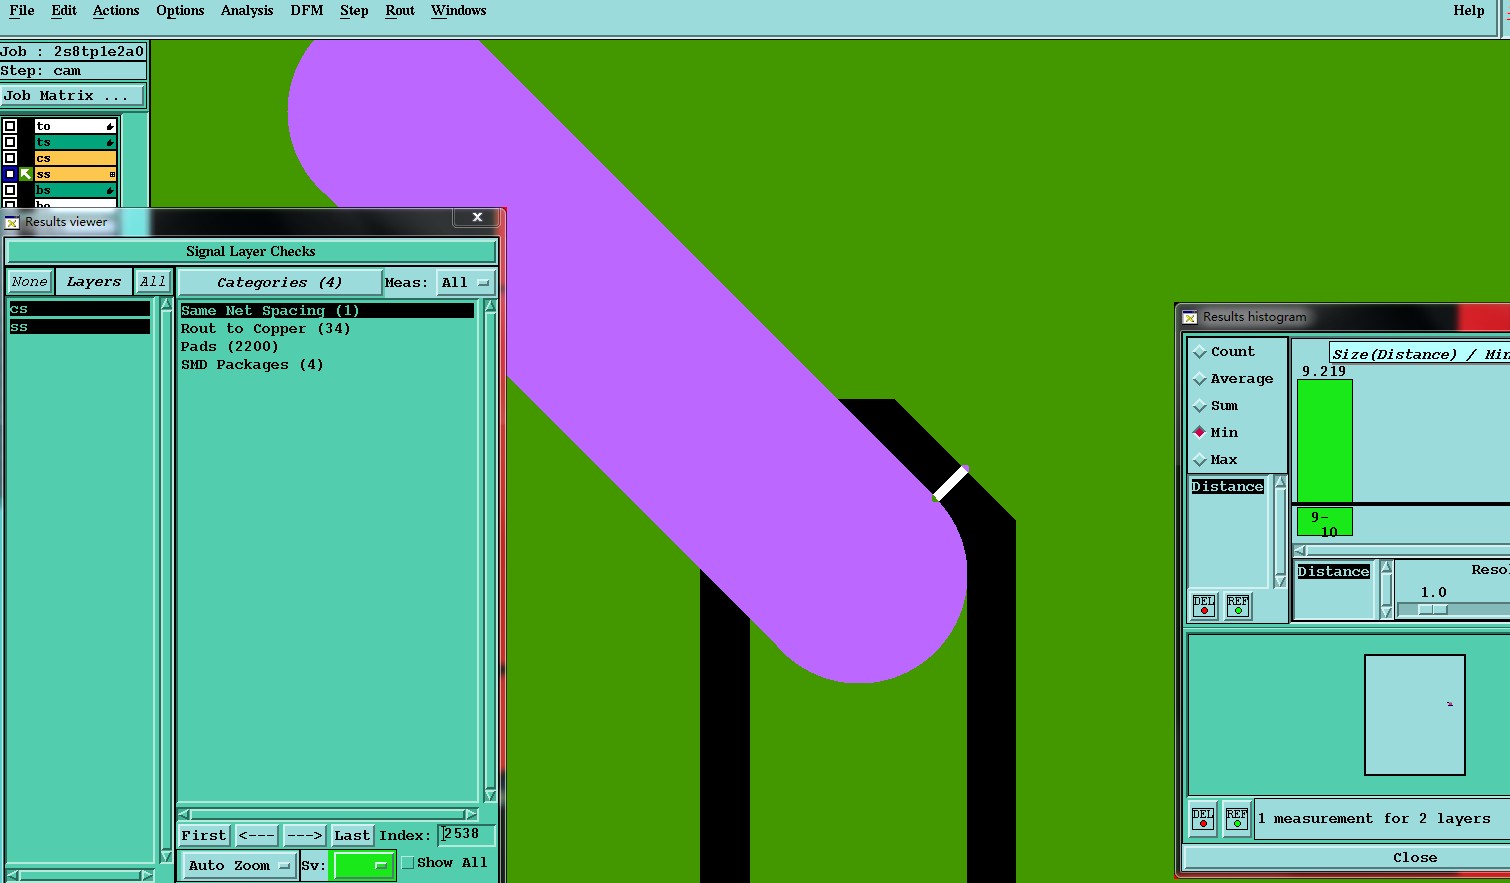Click the grid marker on the 'ss' layer row
Image resolution: width=1510 pixels, height=883 pixels.
click(x=112, y=175)
